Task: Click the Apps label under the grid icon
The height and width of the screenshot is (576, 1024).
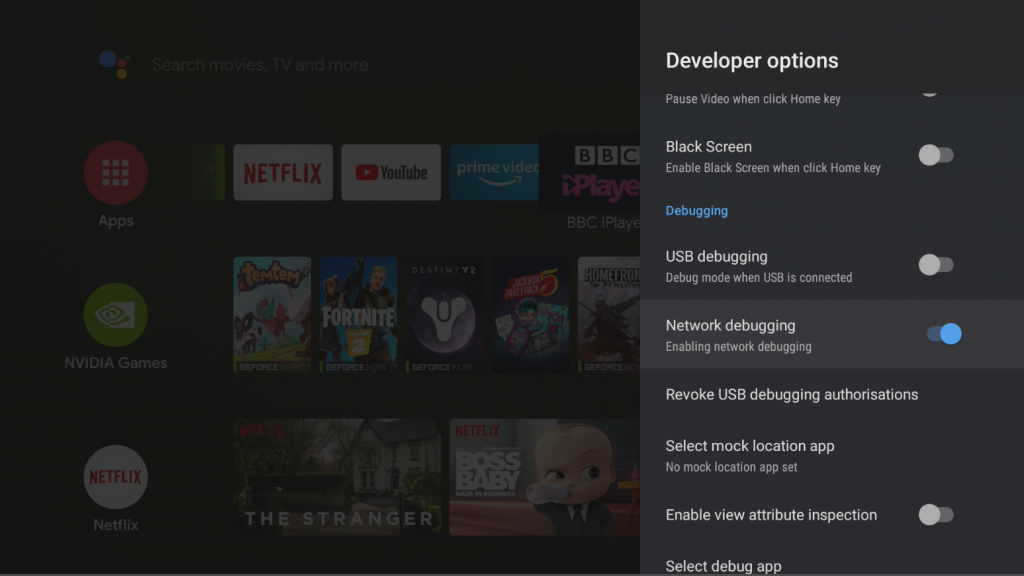Action: click(x=116, y=221)
